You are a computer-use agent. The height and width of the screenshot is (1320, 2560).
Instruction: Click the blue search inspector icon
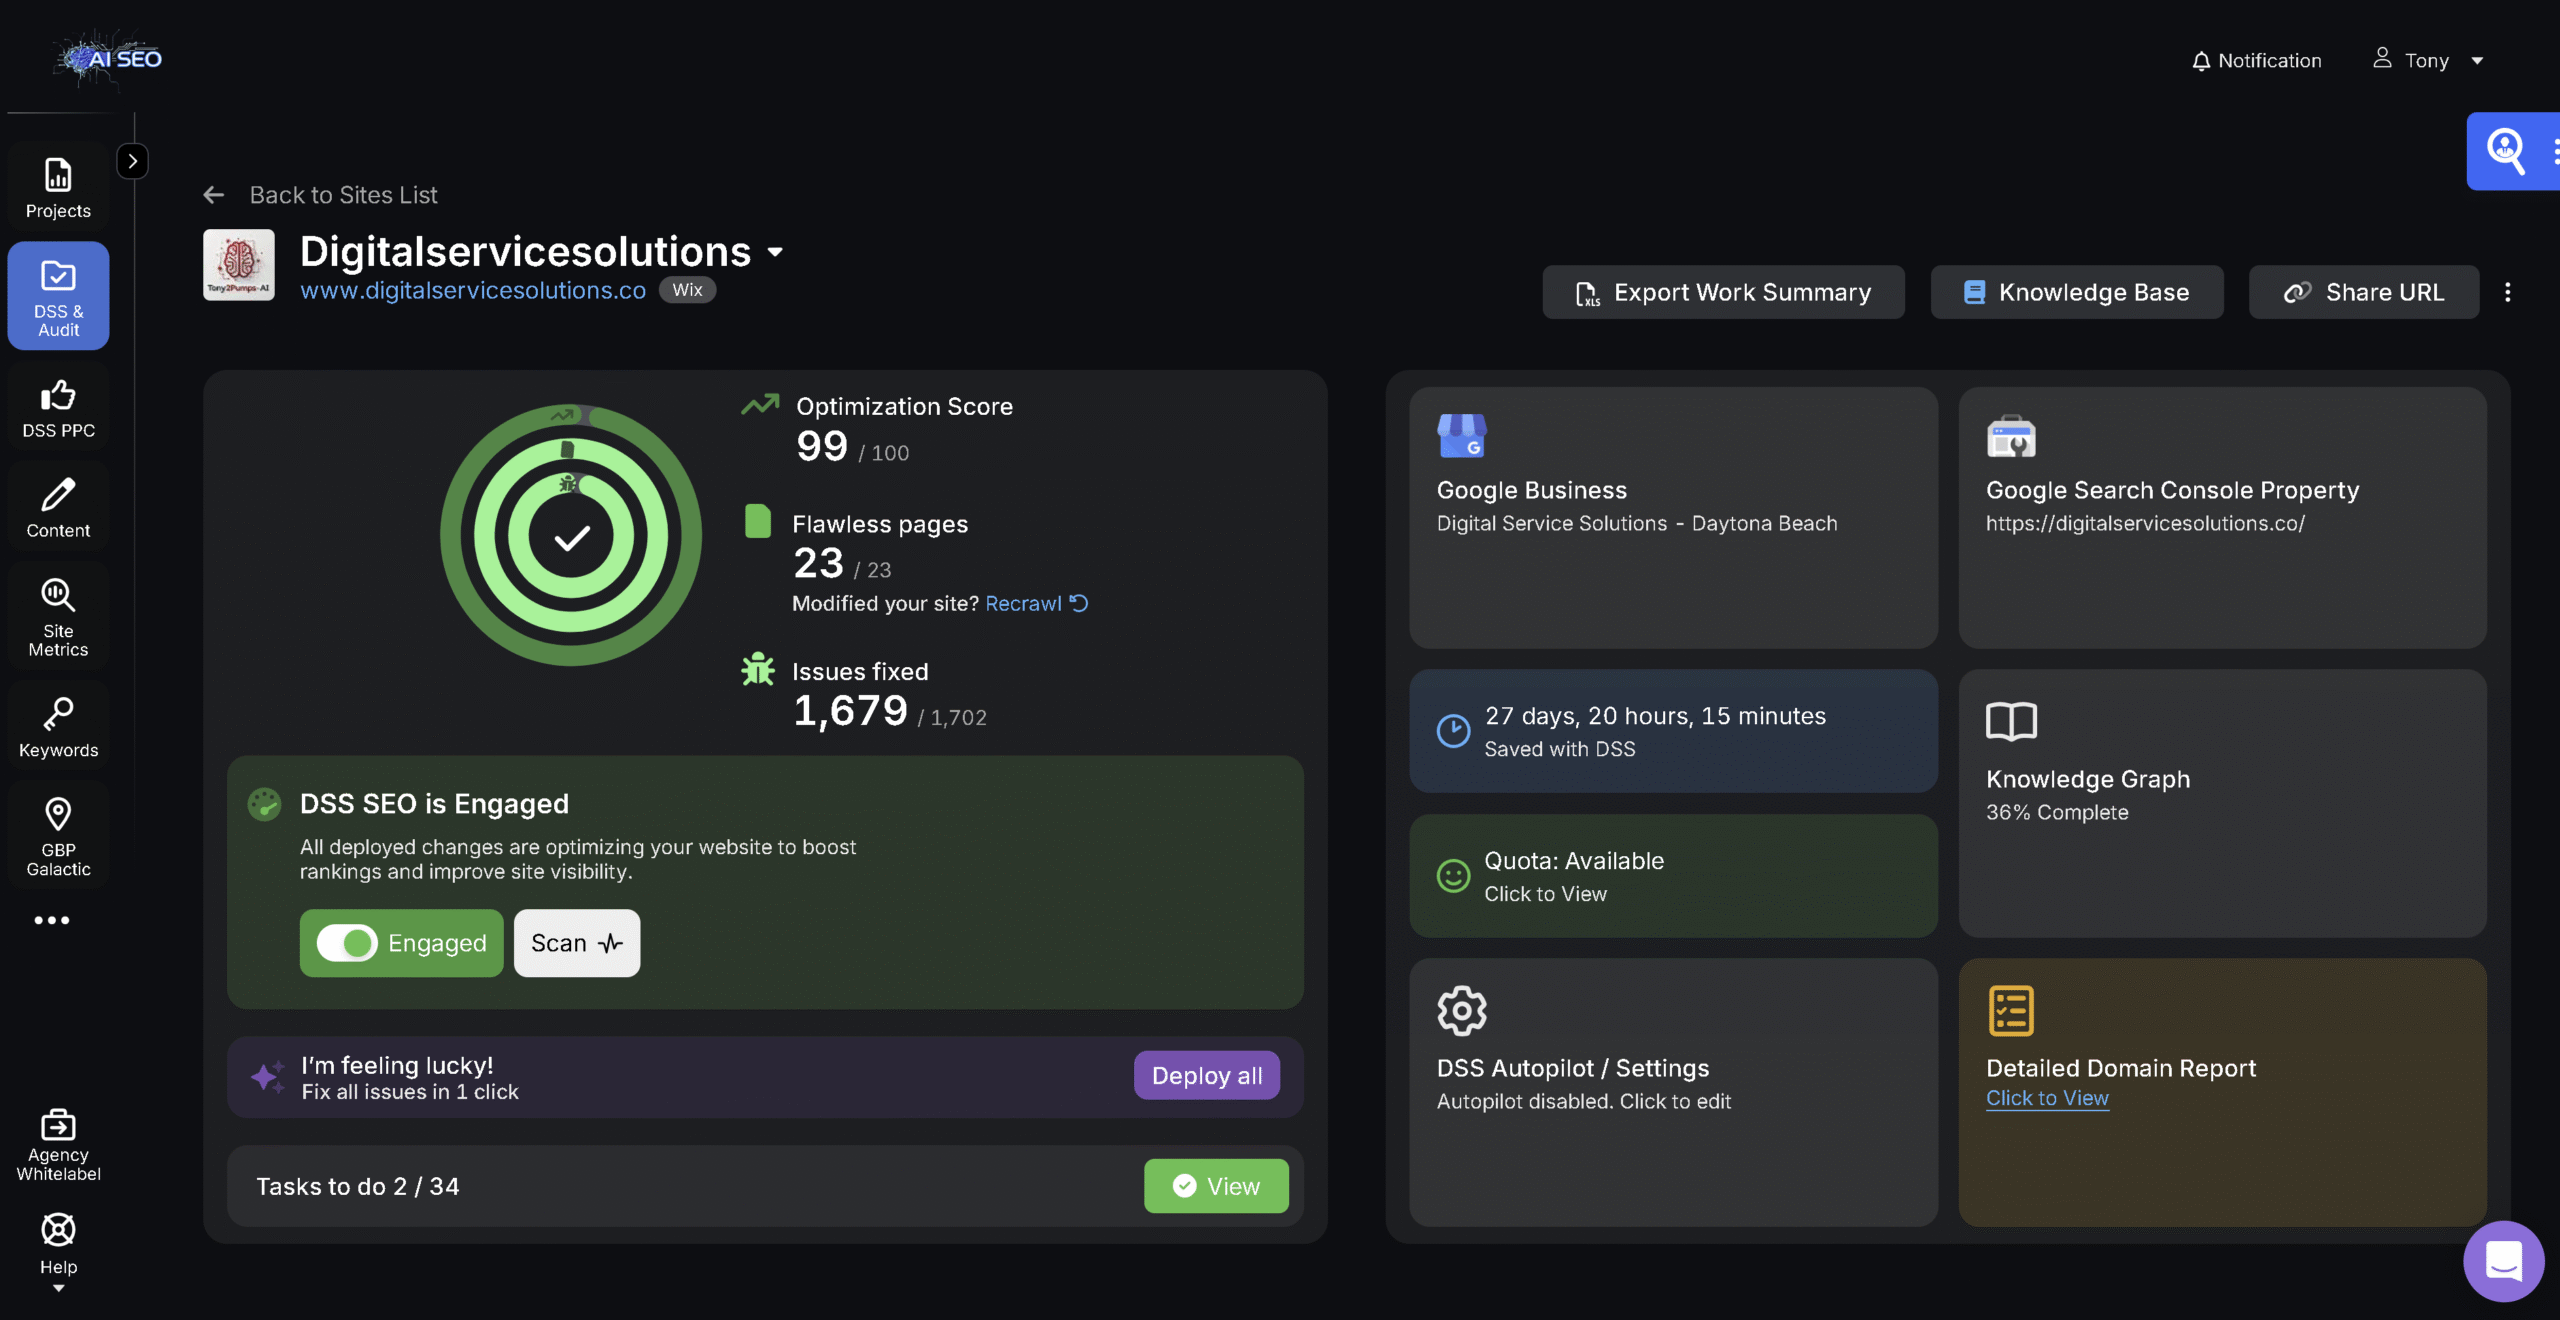(2505, 151)
